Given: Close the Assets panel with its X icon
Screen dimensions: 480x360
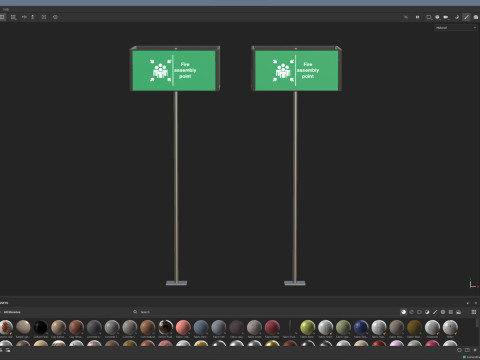Looking at the screenshot, I should coord(476,303).
